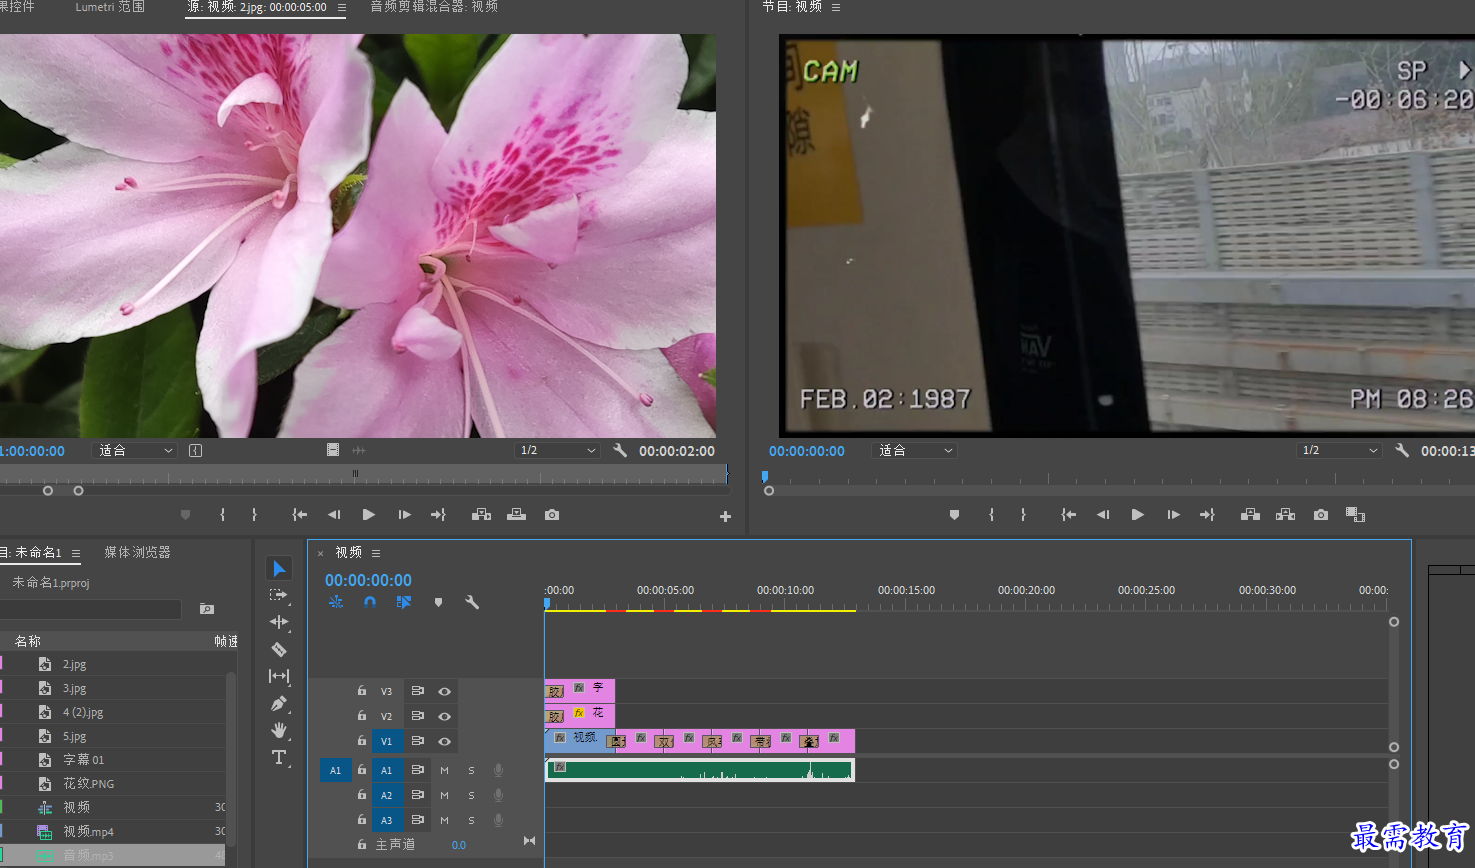Image resolution: width=1475 pixels, height=868 pixels.
Task: Add marker in the program monitor
Action: pyautogui.click(x=954, y=515)
